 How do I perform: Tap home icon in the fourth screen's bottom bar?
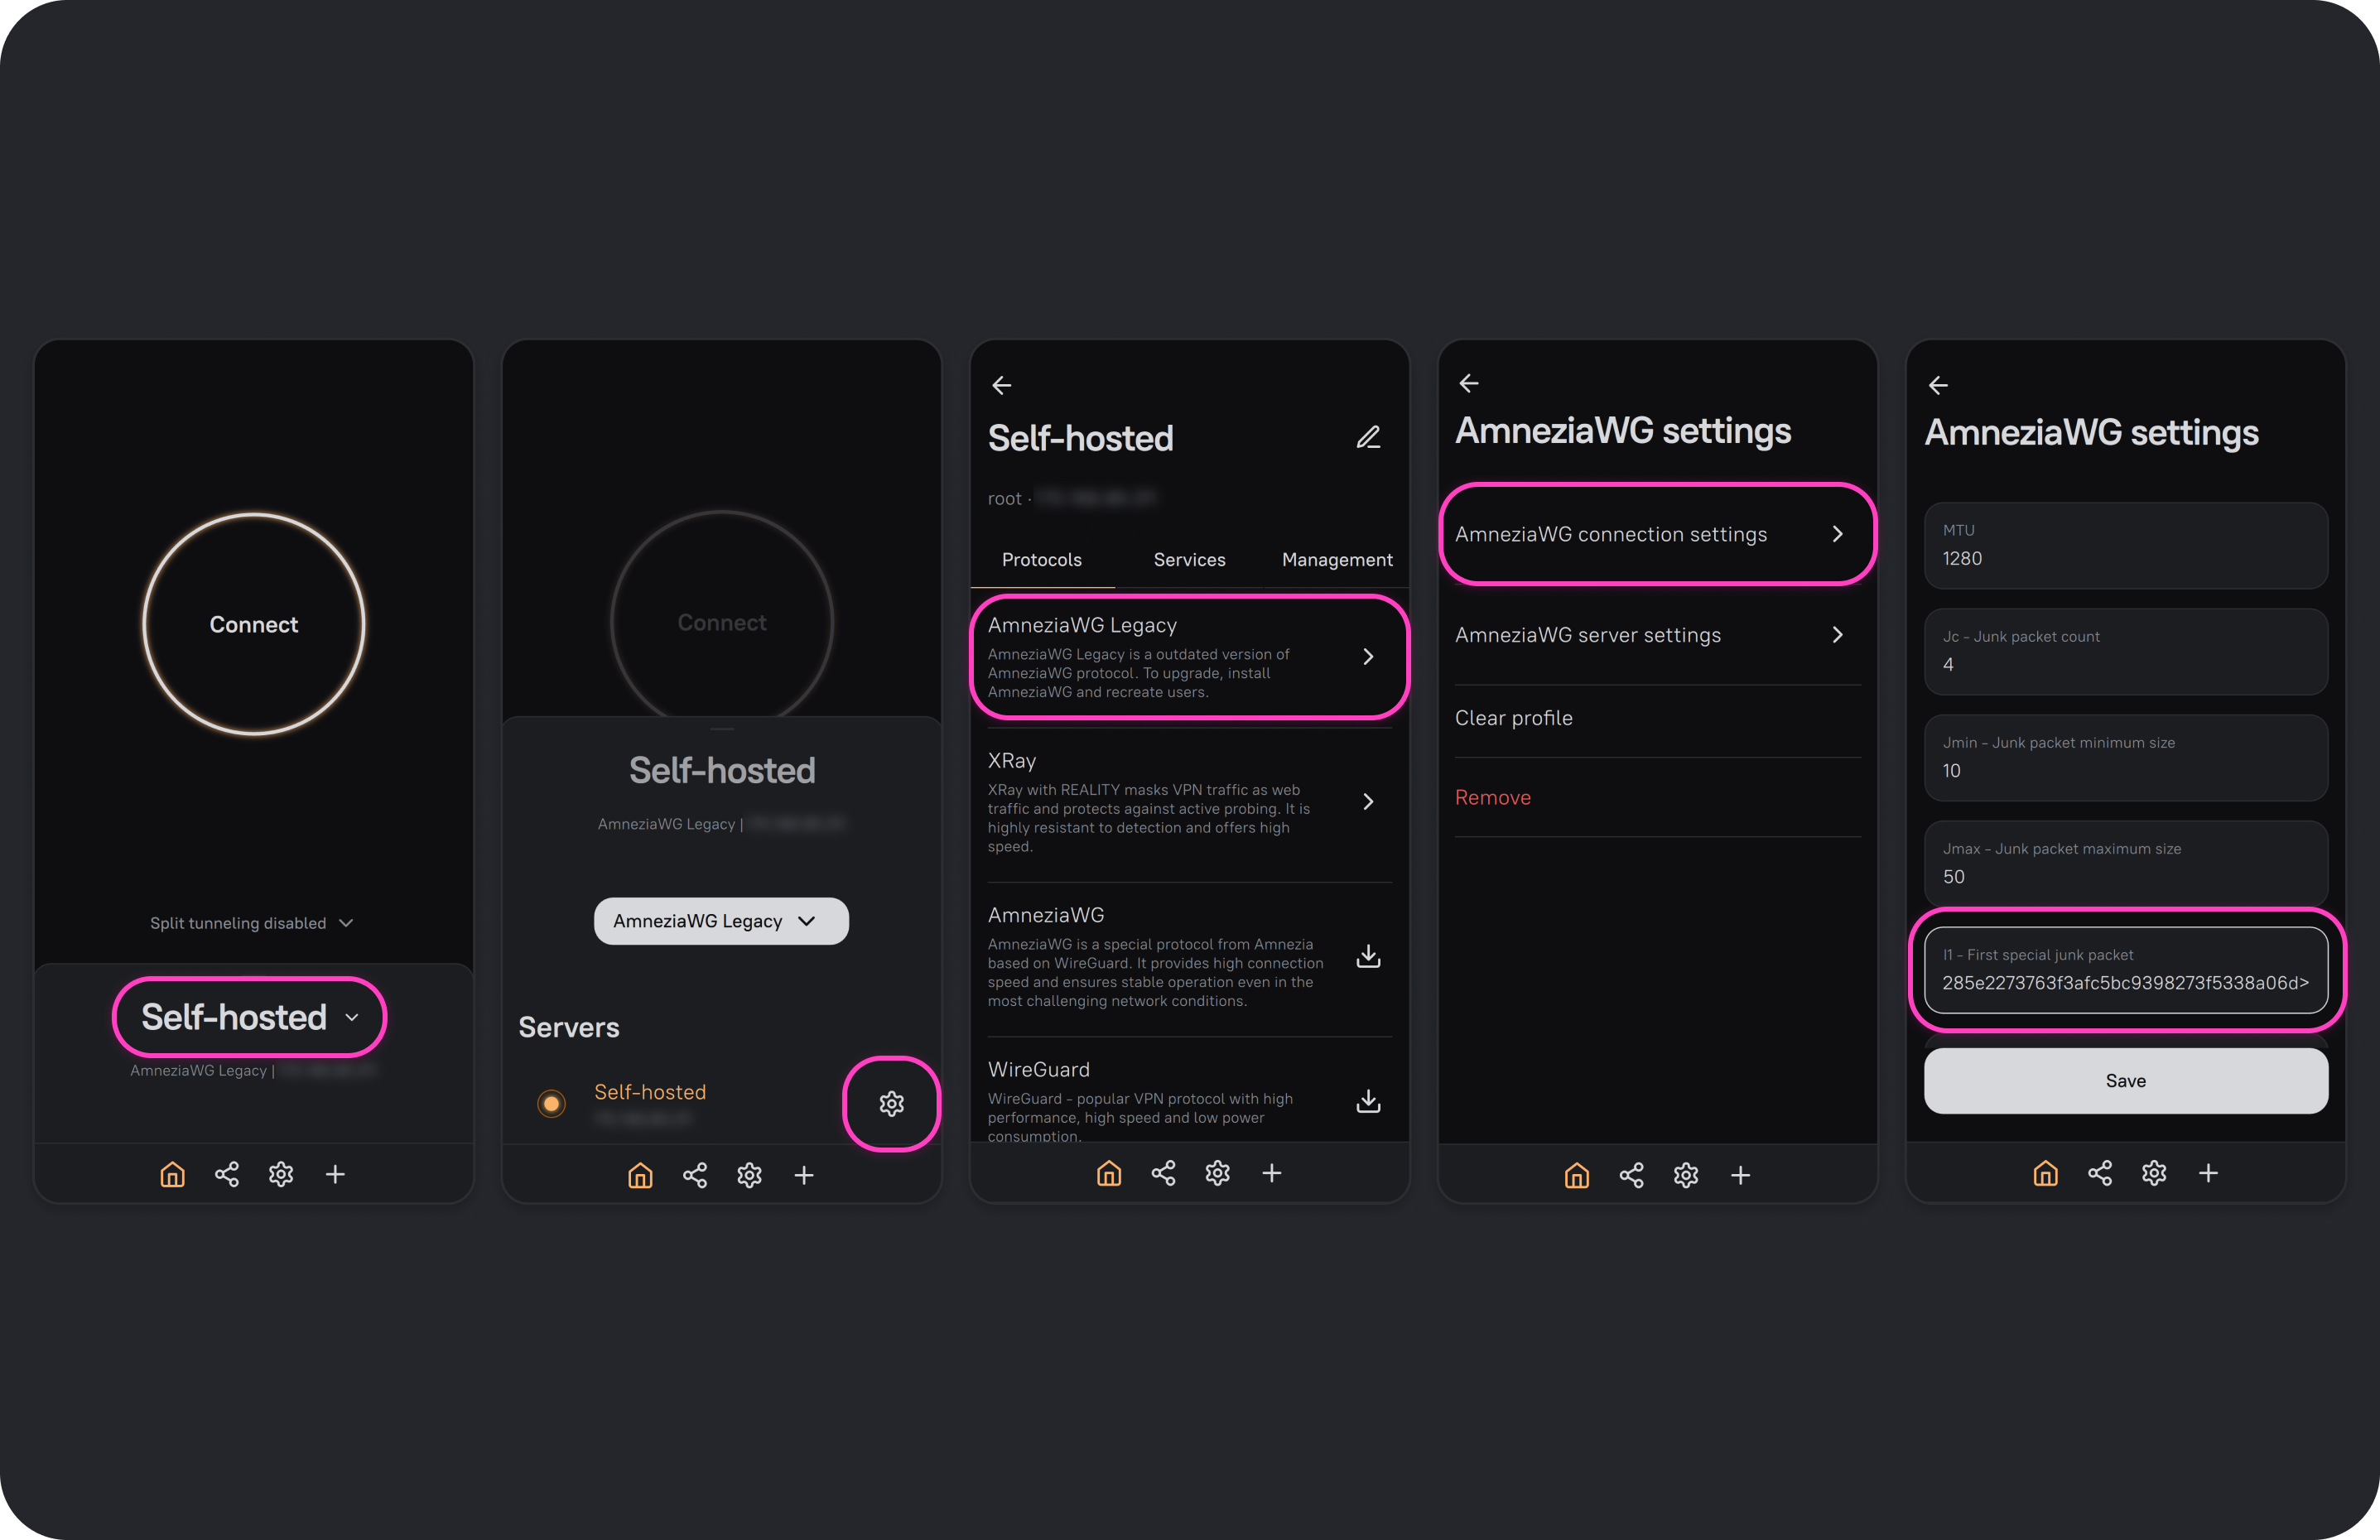click(1576, 1175)
